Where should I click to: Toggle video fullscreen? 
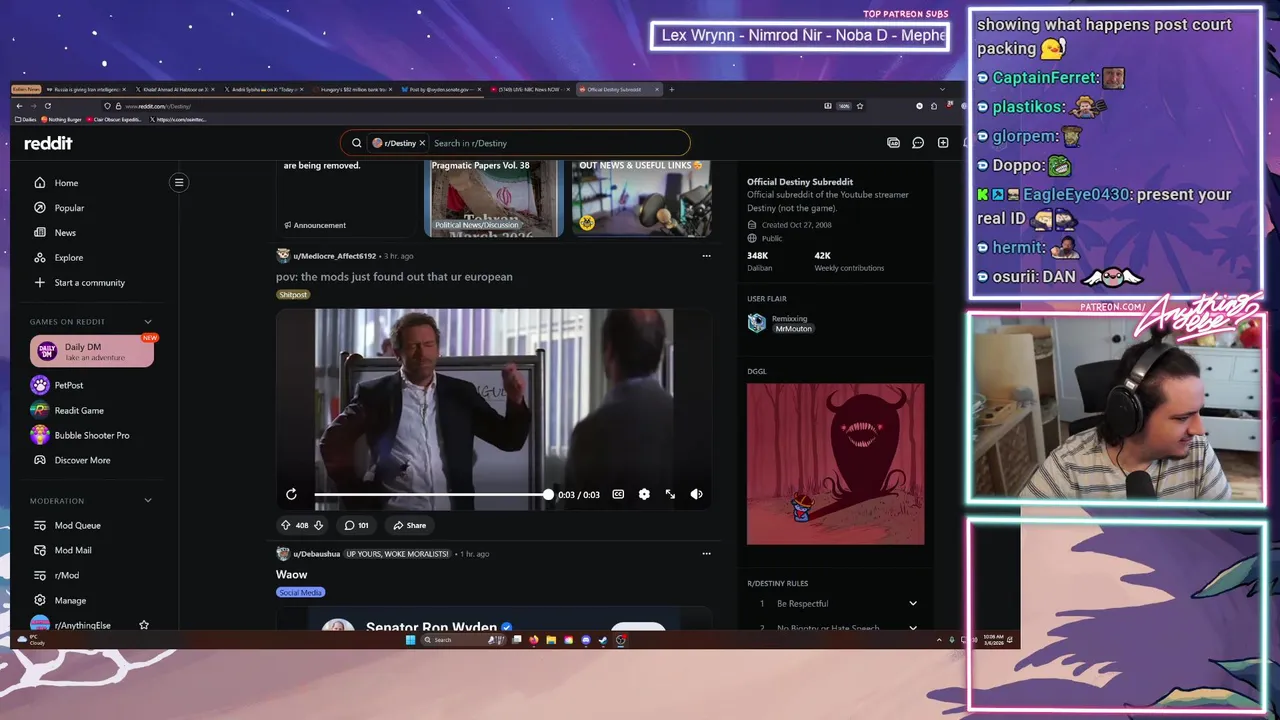coord(670,494)
